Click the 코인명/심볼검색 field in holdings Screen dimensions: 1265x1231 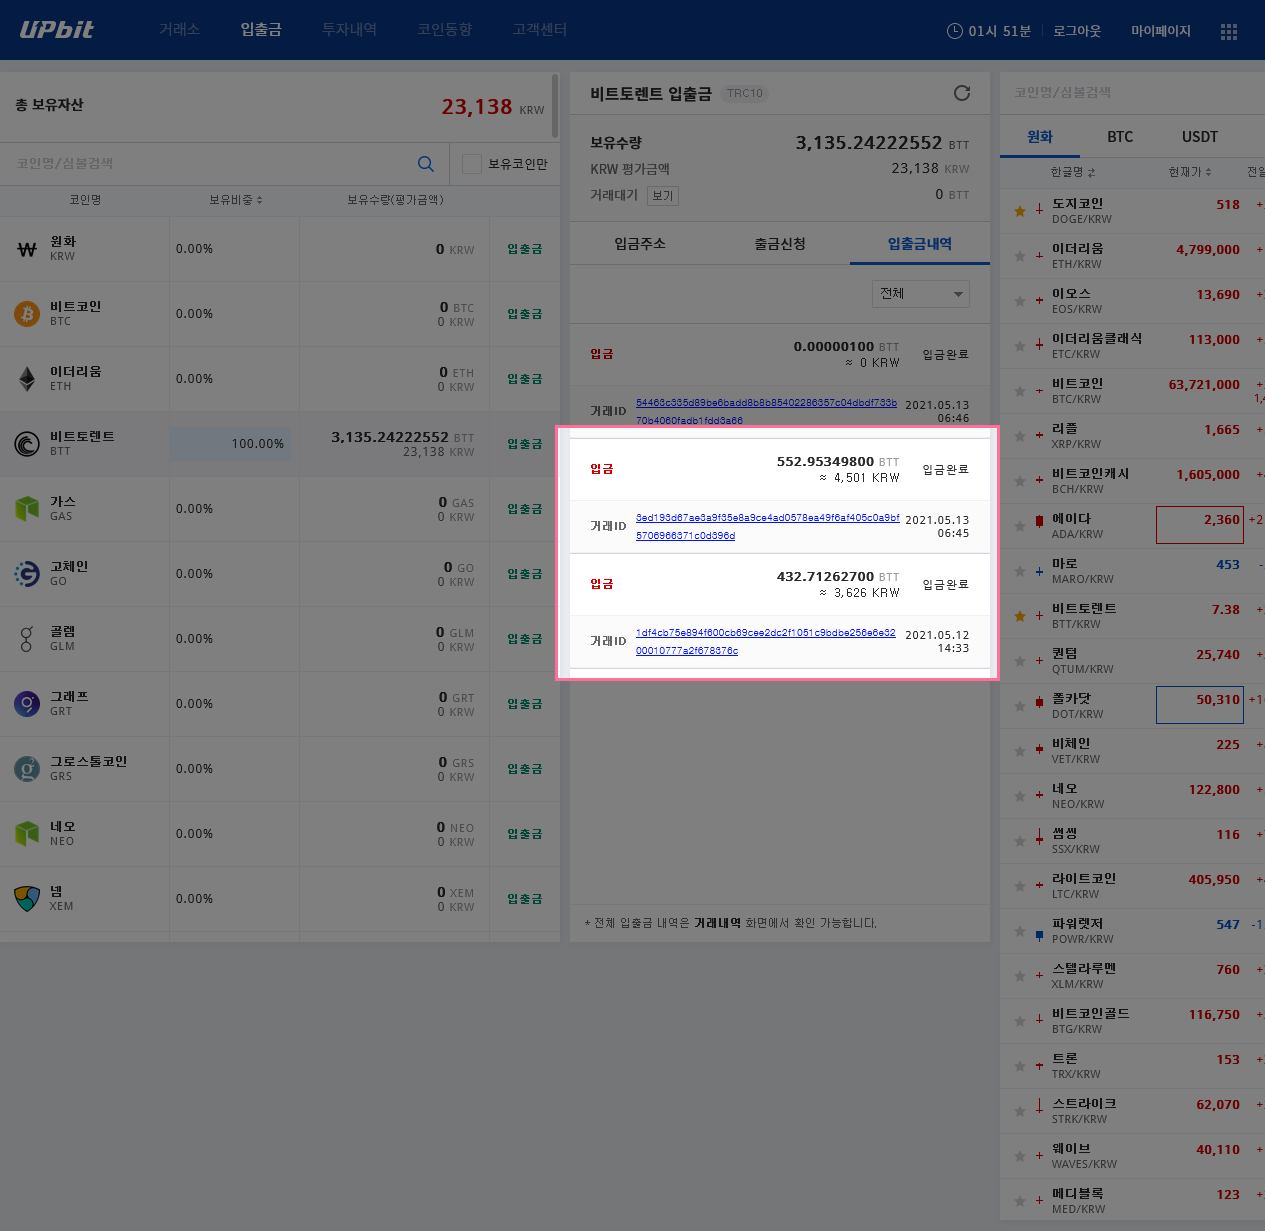click(210, 164)
